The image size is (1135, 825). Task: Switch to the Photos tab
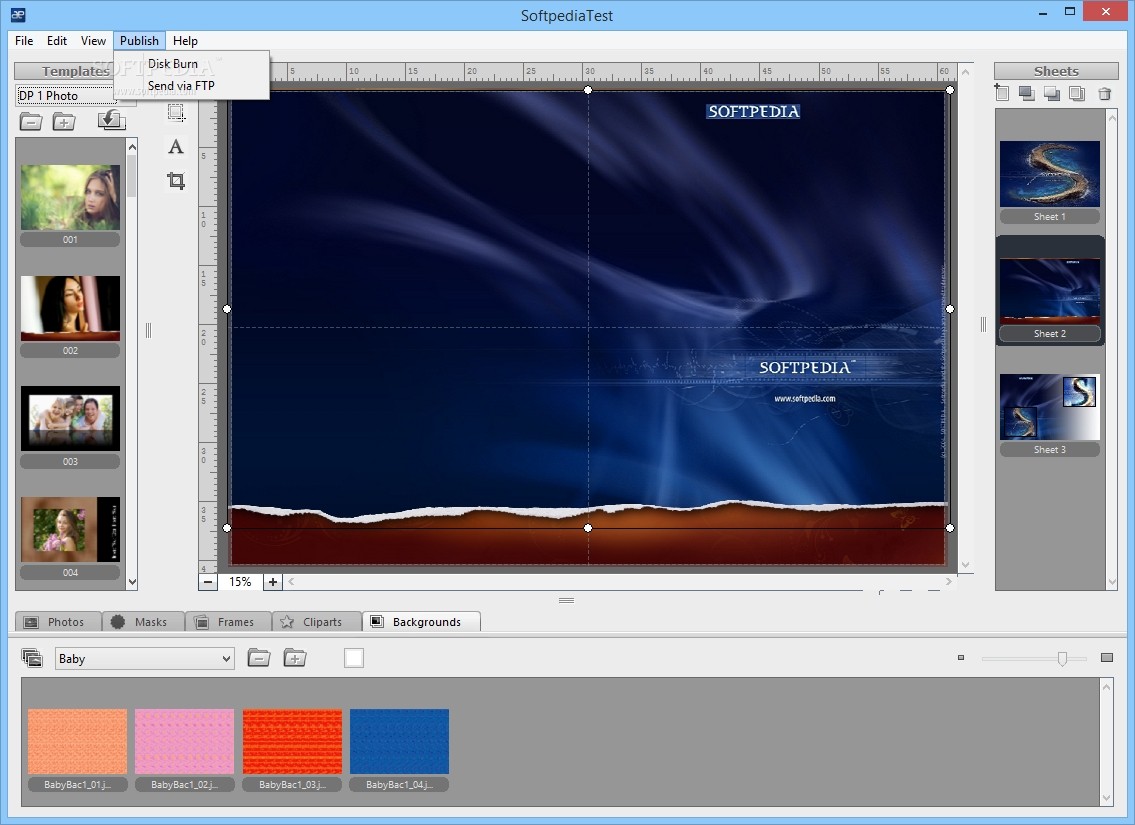click(x=57, y=622)
